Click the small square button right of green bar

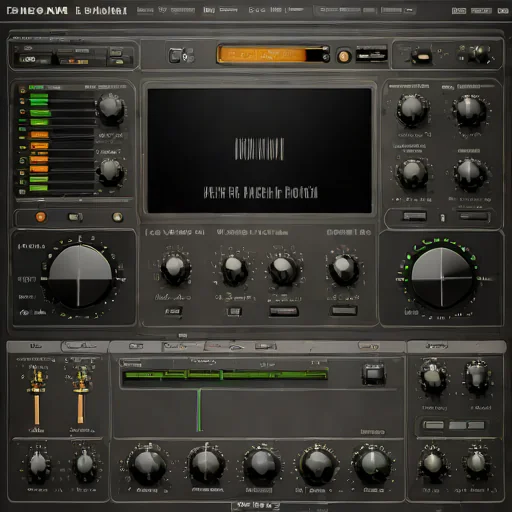[374, 374]
